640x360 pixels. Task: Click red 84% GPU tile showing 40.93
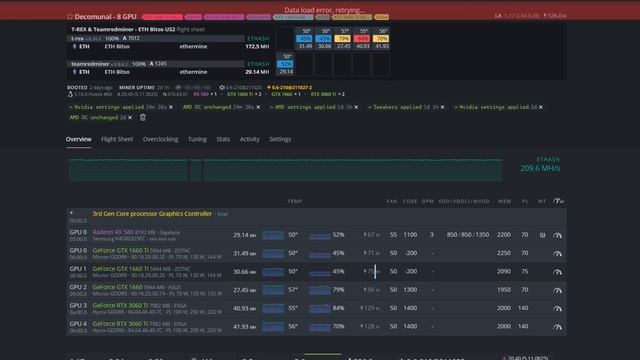point(362,39)
